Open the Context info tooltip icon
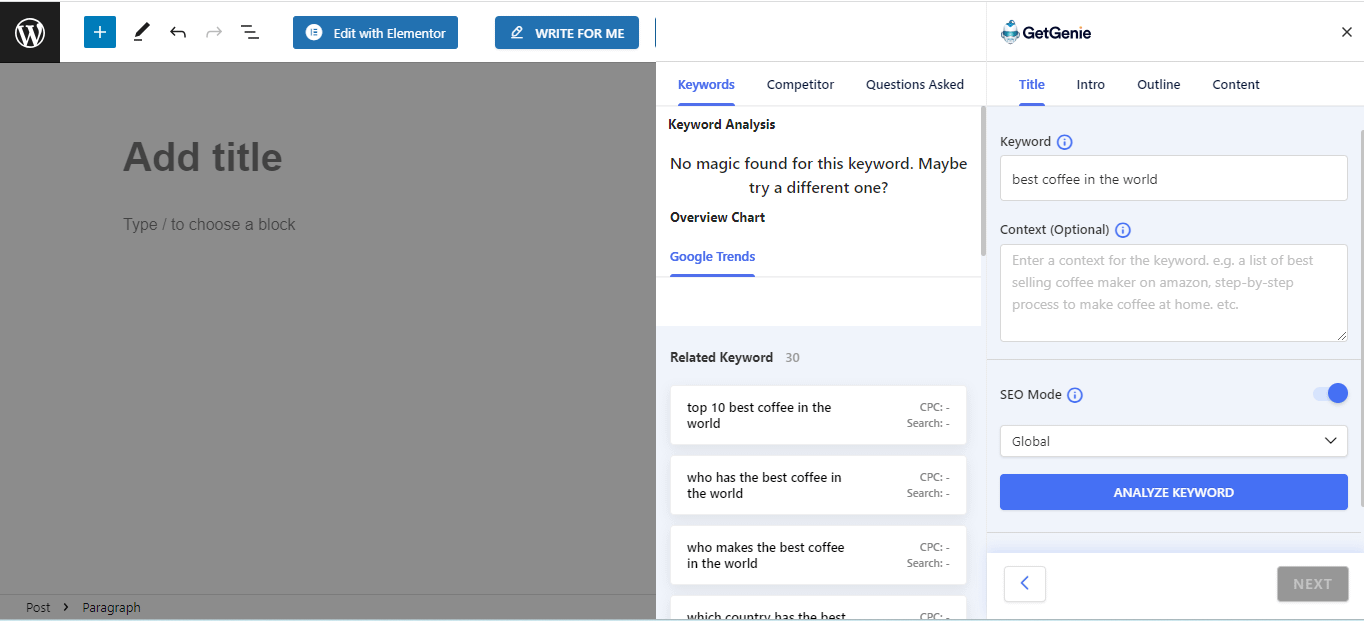This screenshot has width=1364, height=621. (1122, 229)
